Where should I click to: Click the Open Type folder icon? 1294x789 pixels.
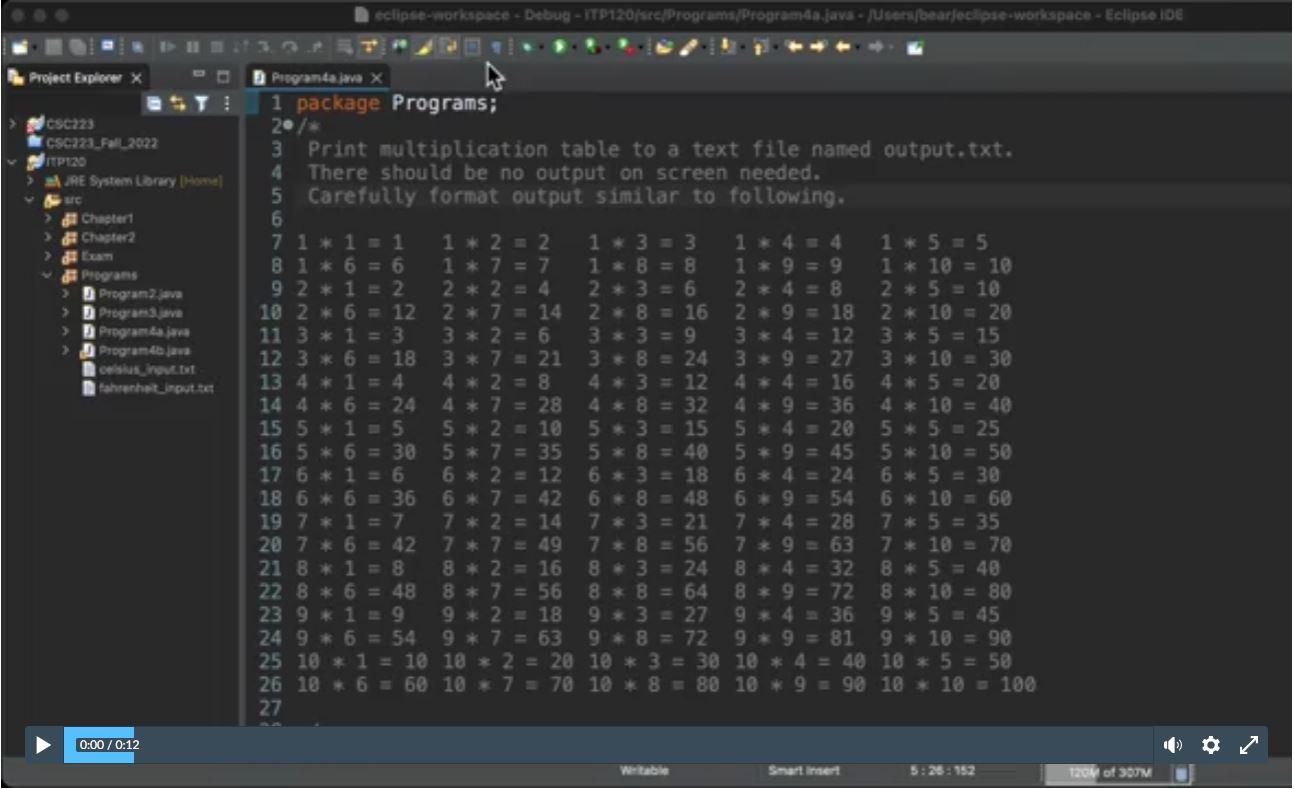664,47
